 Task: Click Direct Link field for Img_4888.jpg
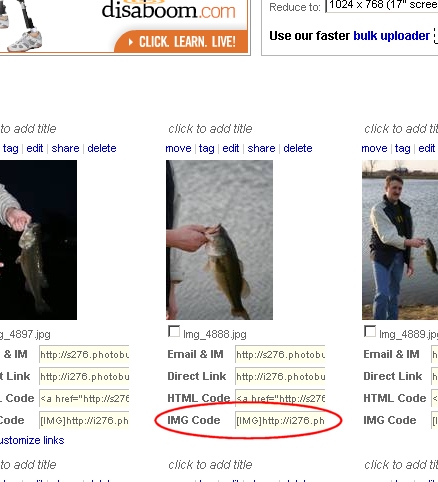280,376
